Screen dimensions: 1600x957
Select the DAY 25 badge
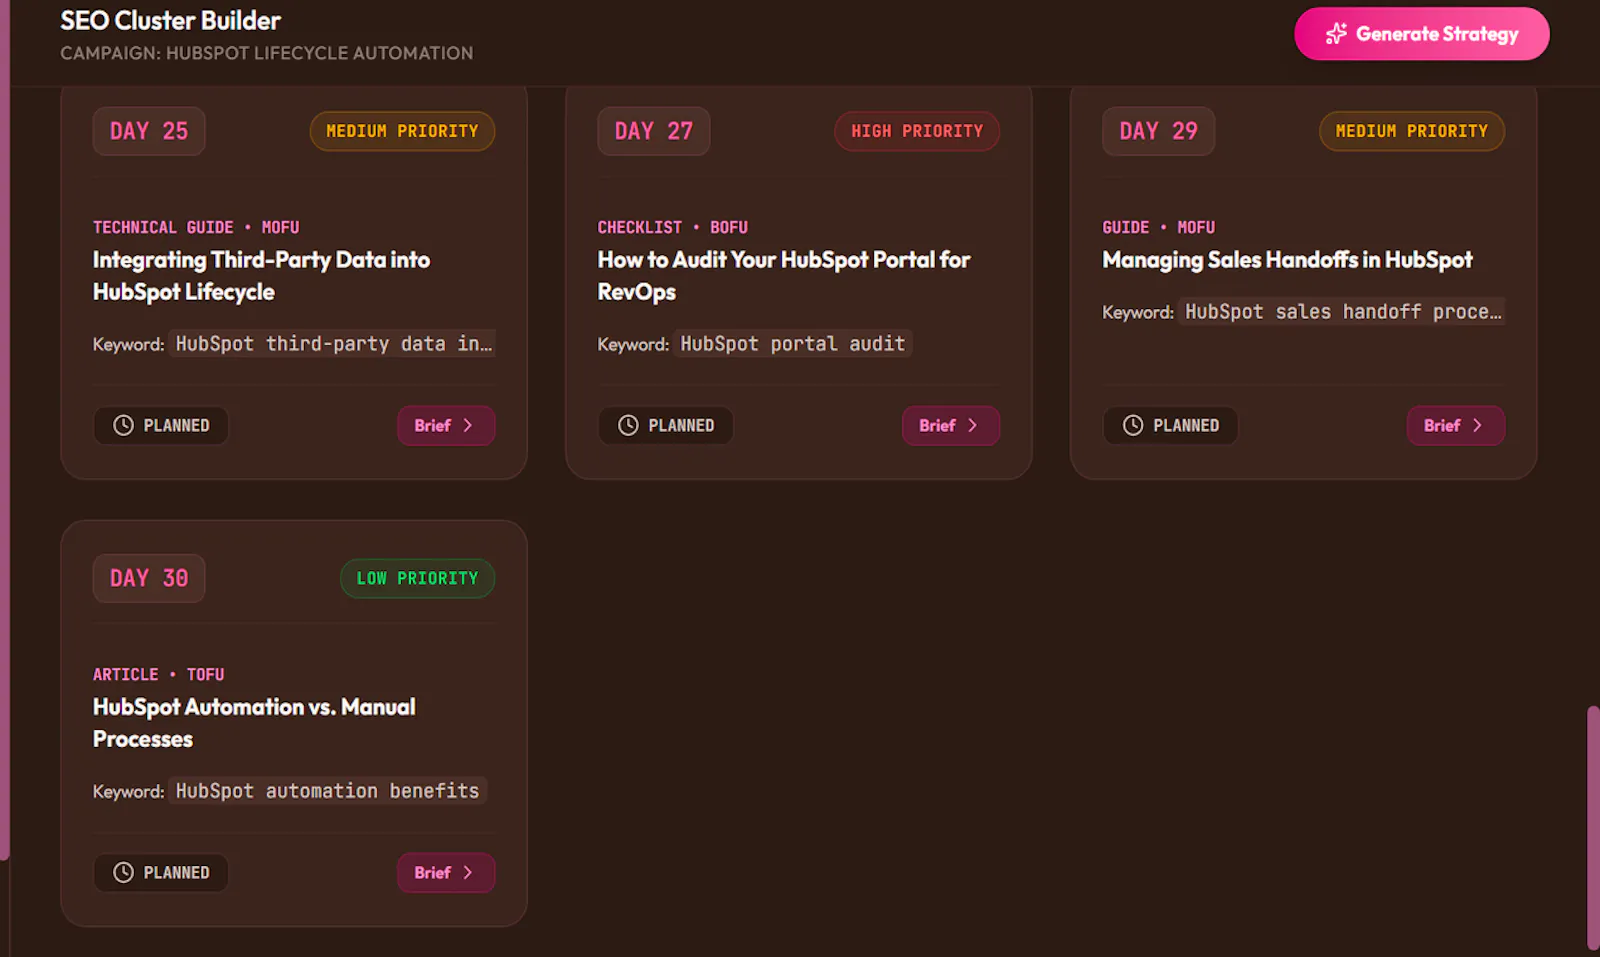coord(149,131)
